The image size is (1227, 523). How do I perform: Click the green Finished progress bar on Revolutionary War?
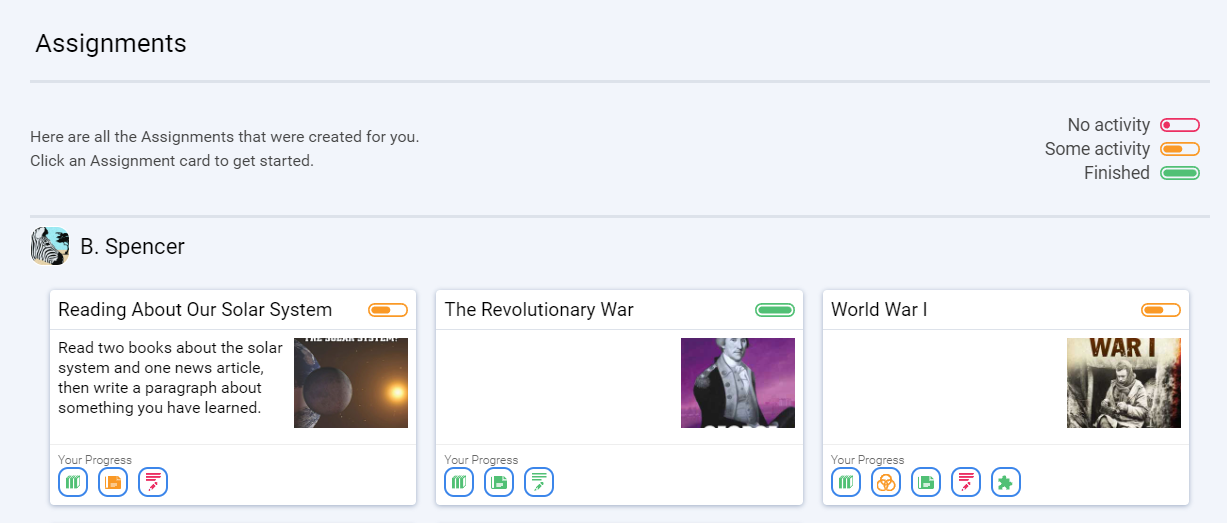(x=775, y=310)
